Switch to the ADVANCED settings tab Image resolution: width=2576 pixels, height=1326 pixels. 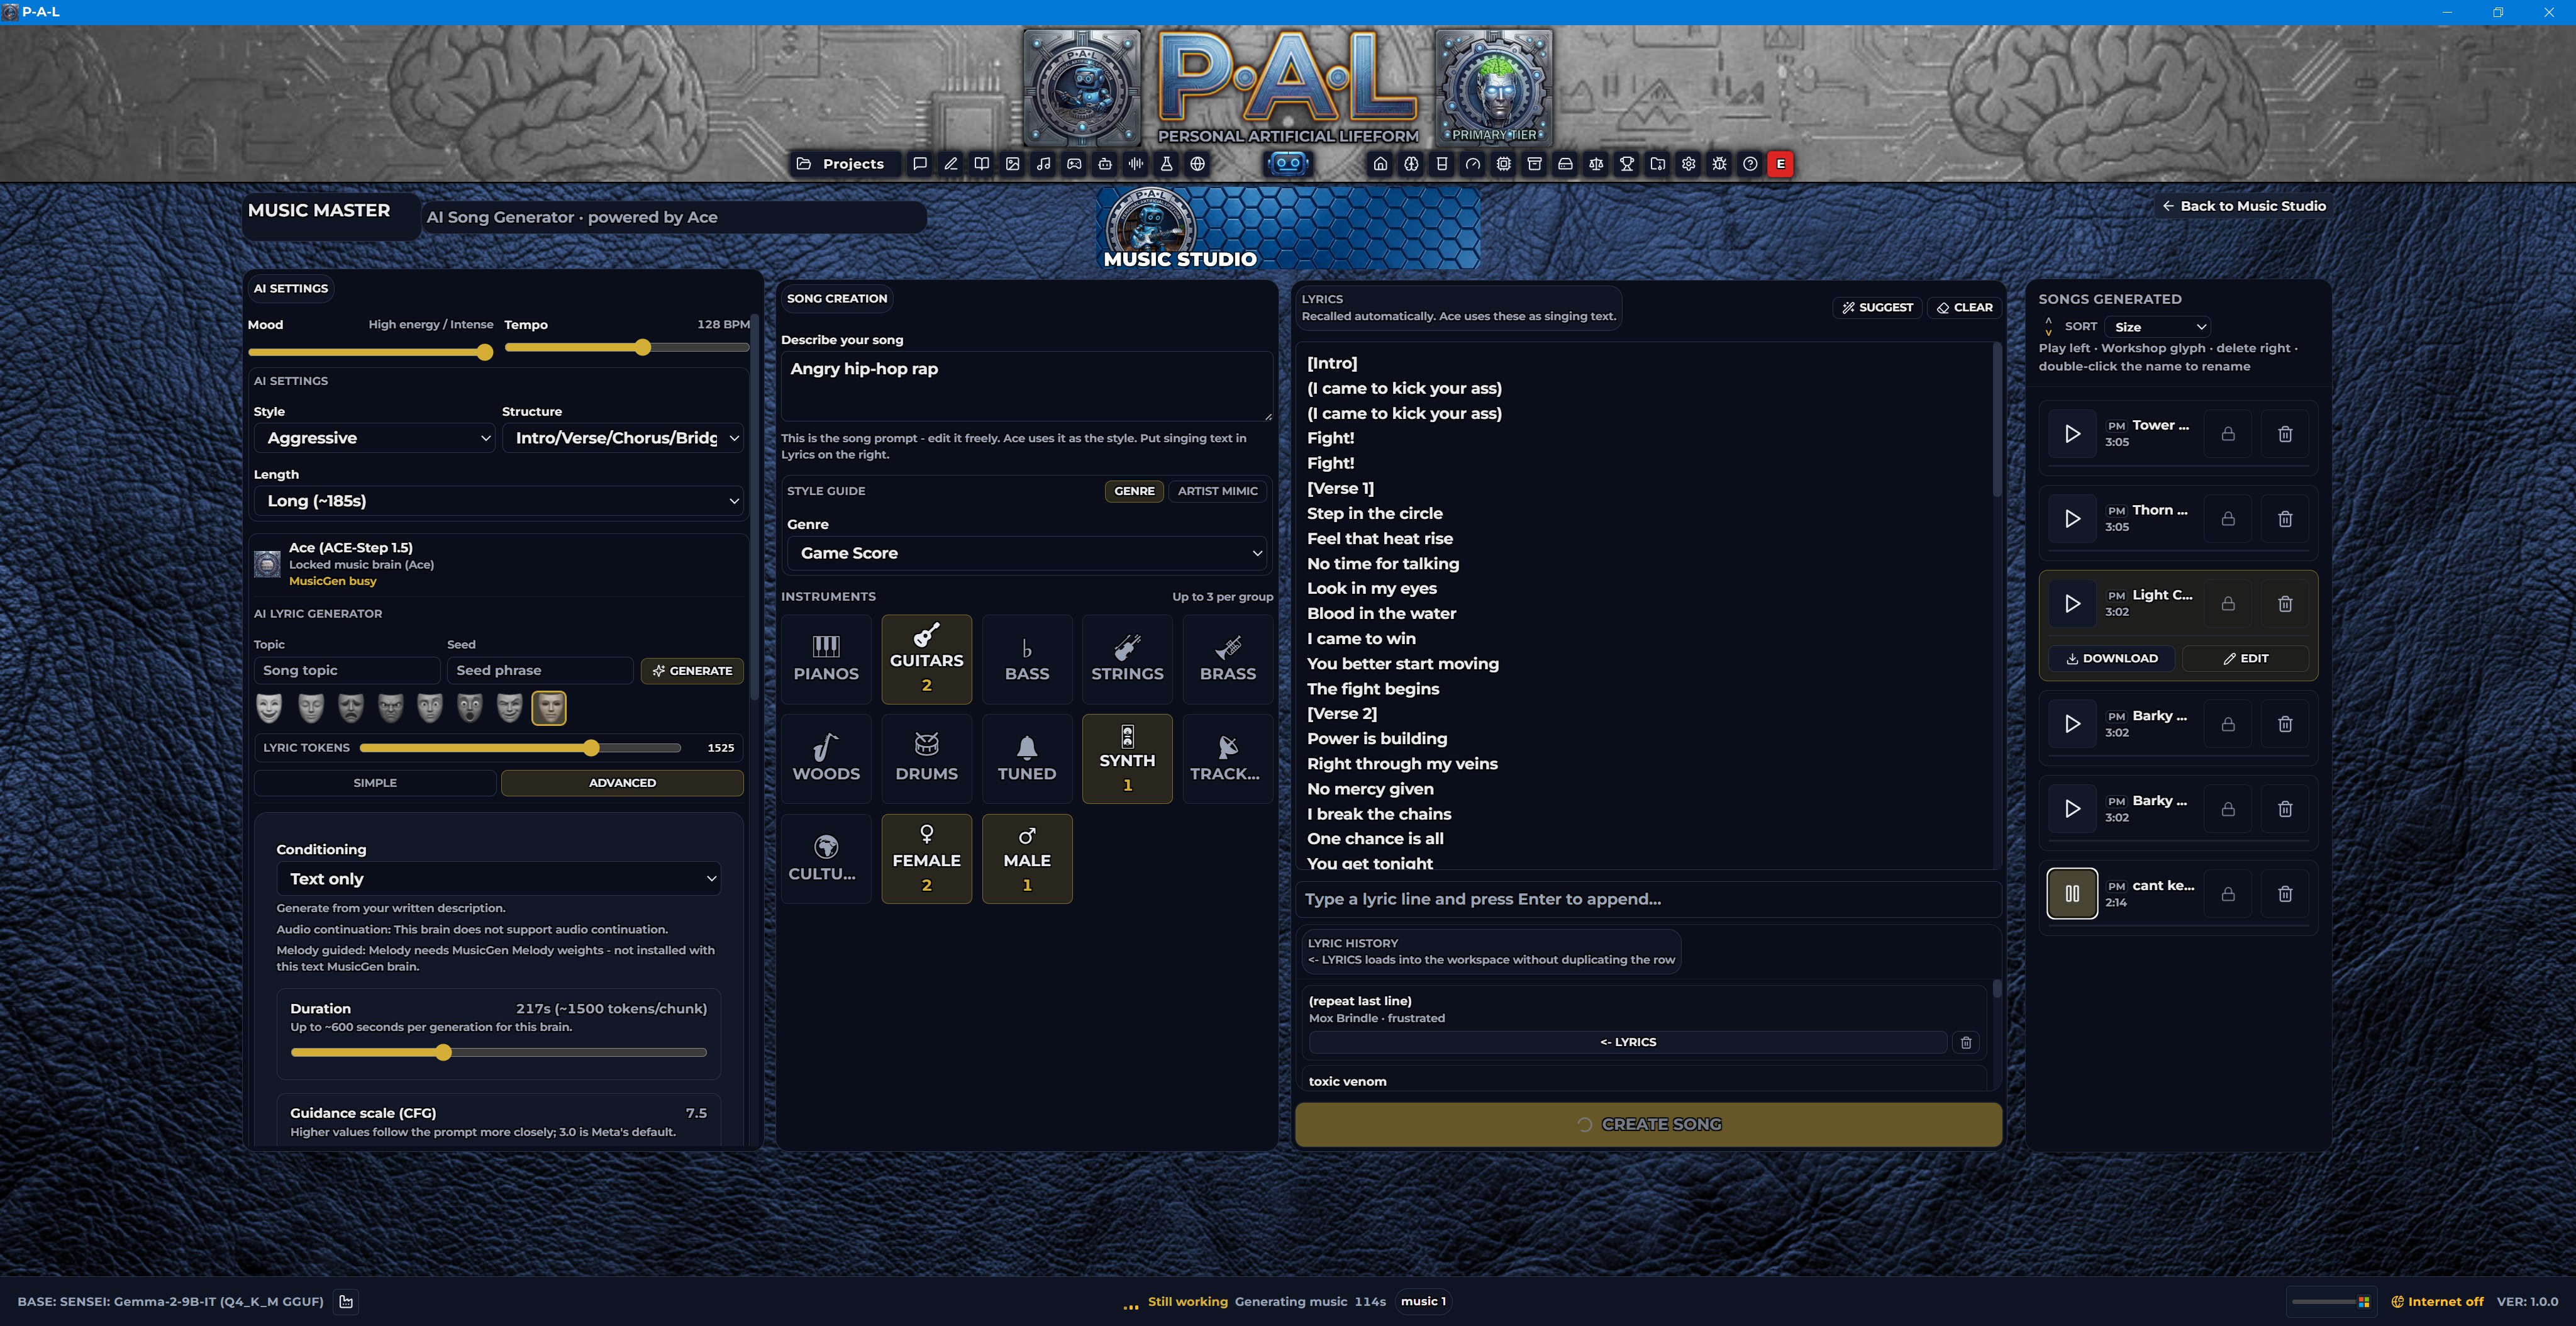coord(622,783)
